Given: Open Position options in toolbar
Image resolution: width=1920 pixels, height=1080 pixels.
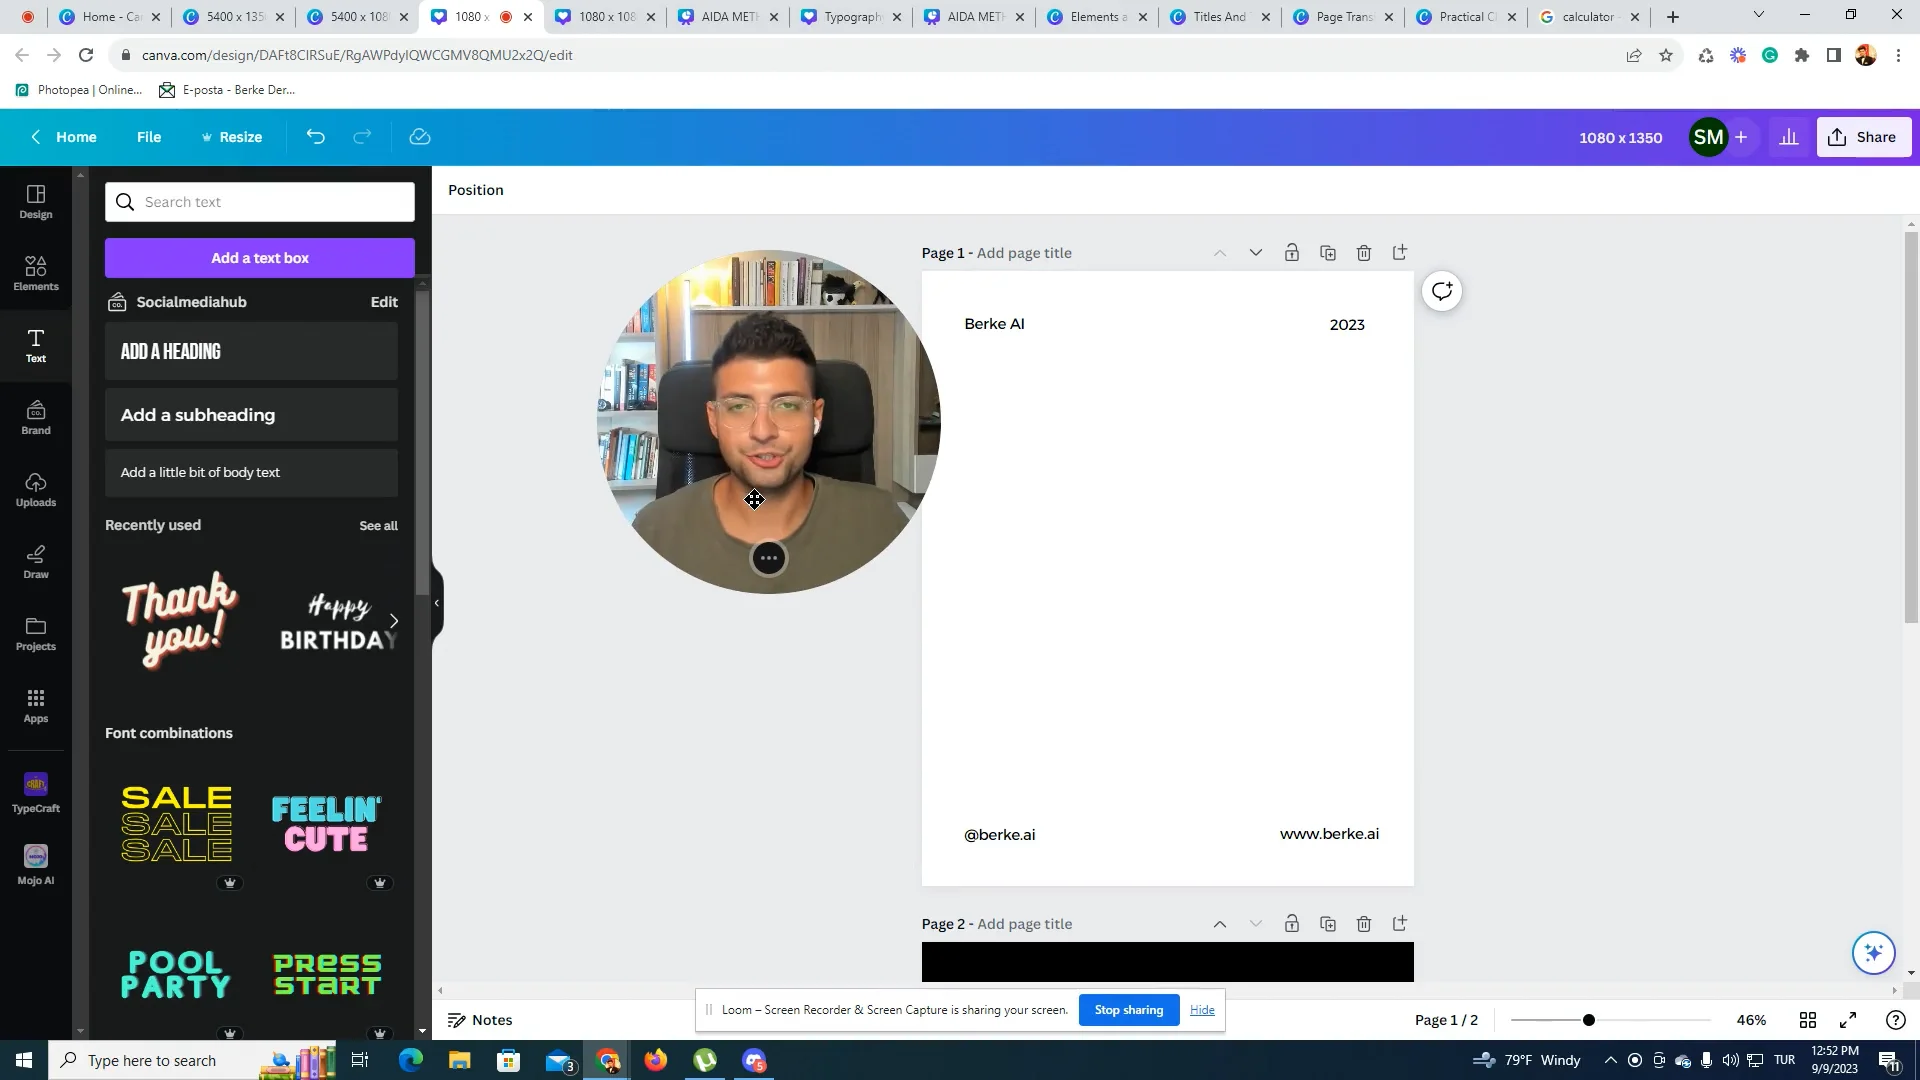Looking at the screenshot, I should pos(476,190).
